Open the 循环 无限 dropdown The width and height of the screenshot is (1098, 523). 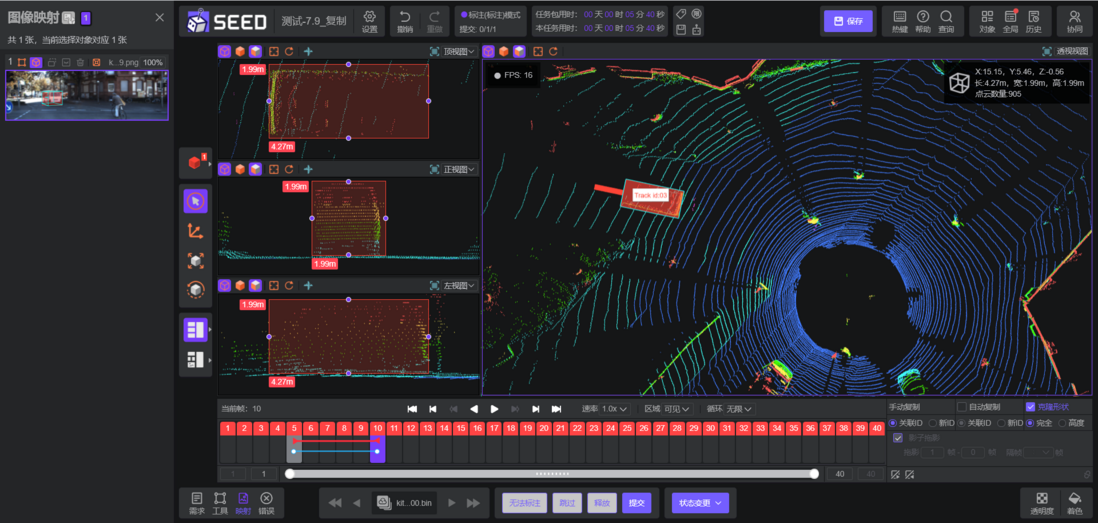(739, 408)
